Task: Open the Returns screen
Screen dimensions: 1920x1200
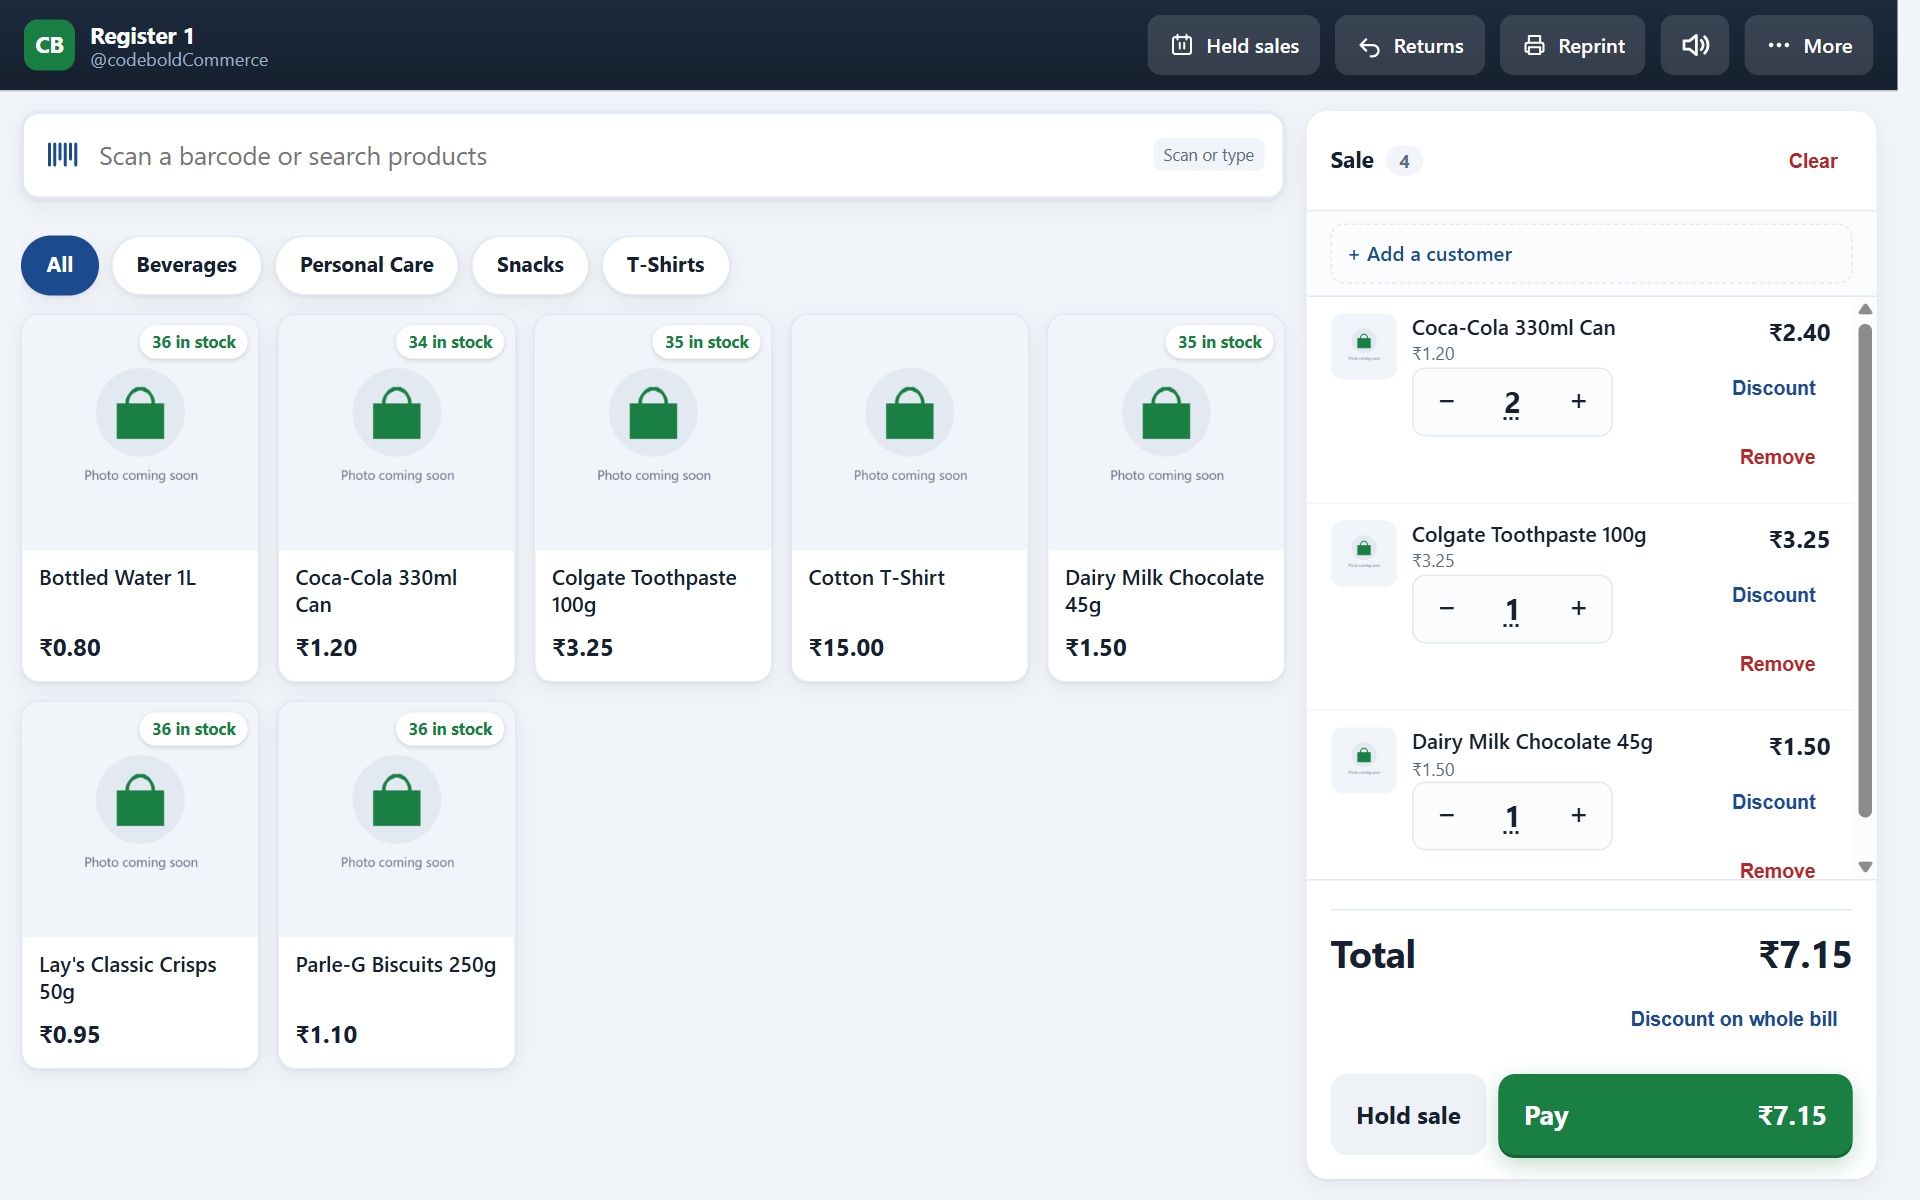Action: [1409, 45]
